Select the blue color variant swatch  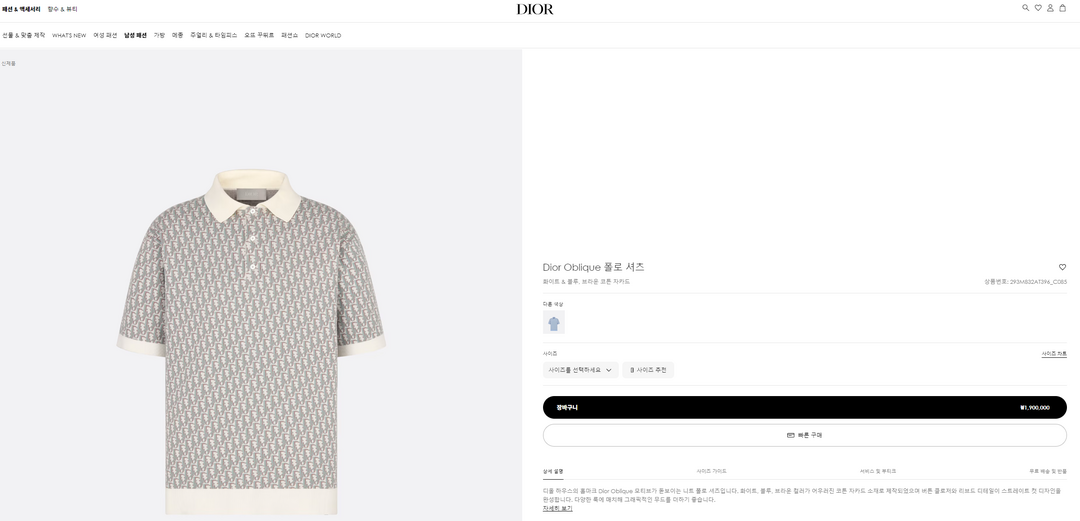point(554,322)
